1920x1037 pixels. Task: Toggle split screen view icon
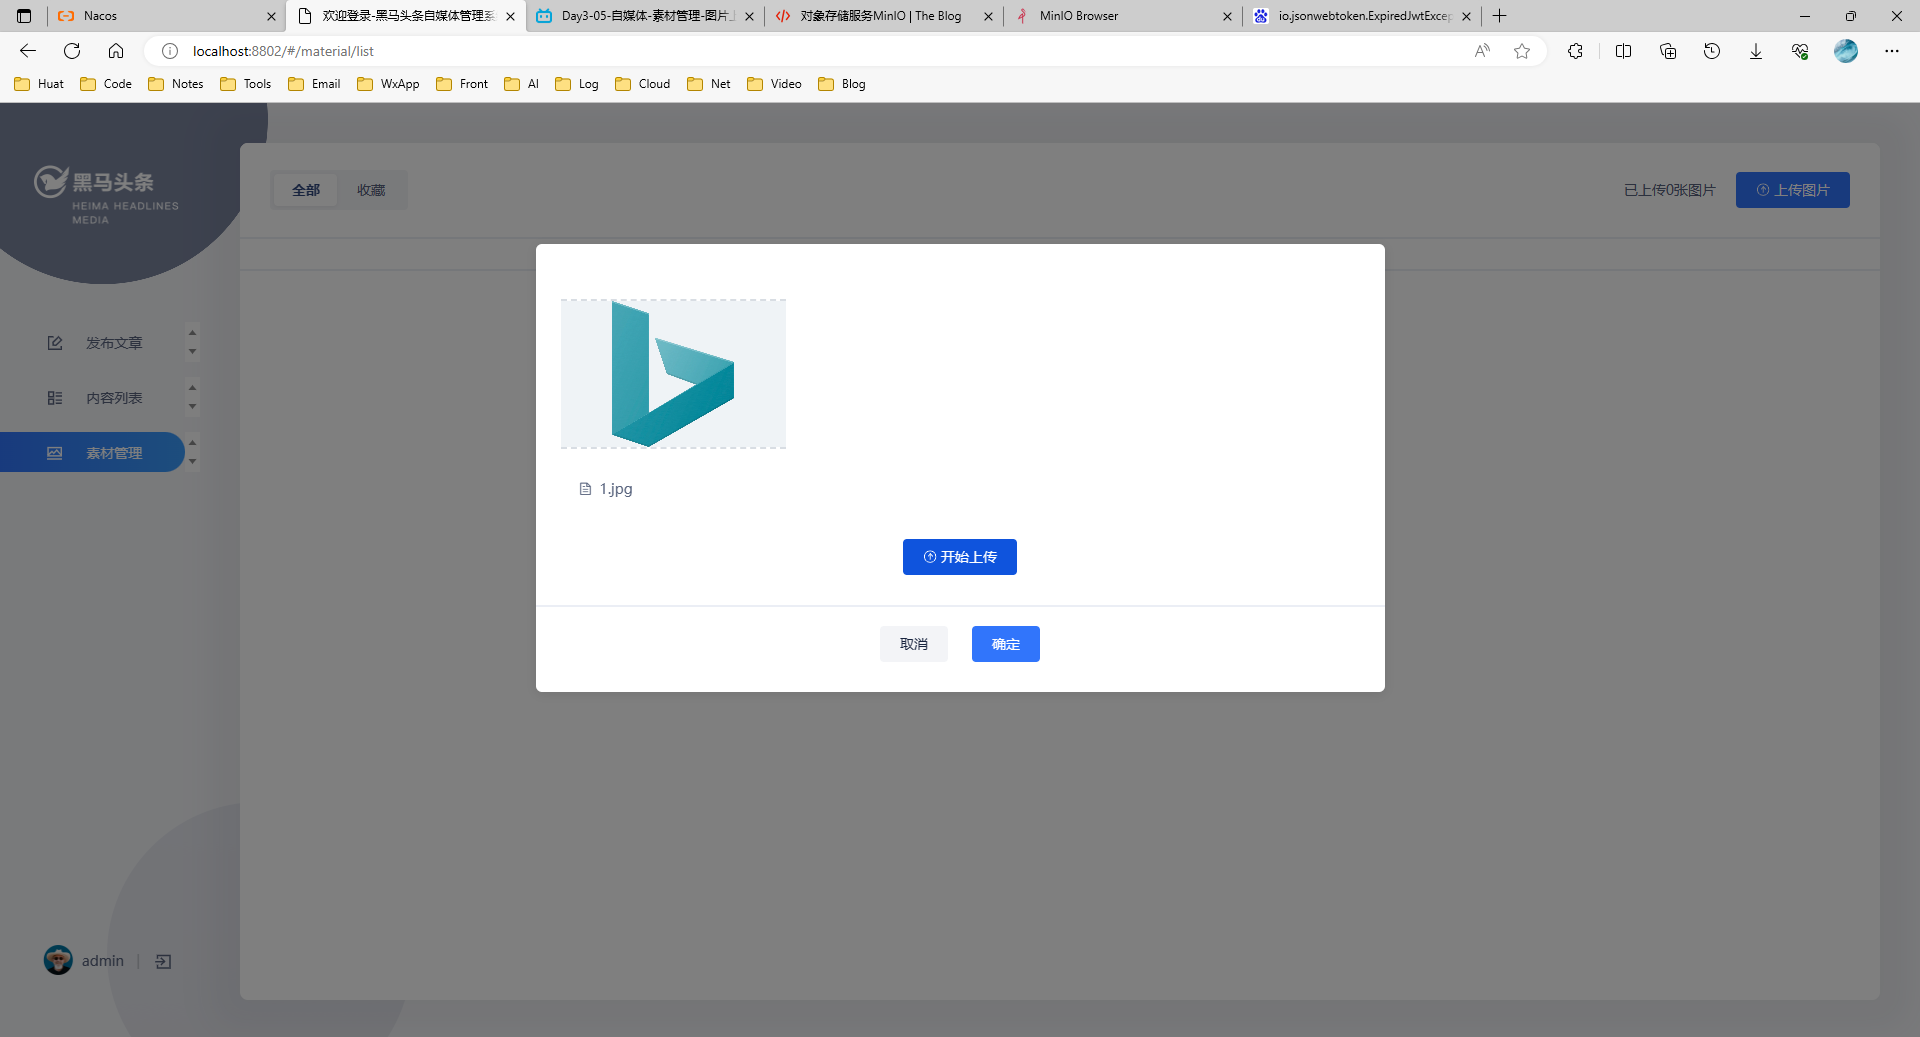(1623, 51)
